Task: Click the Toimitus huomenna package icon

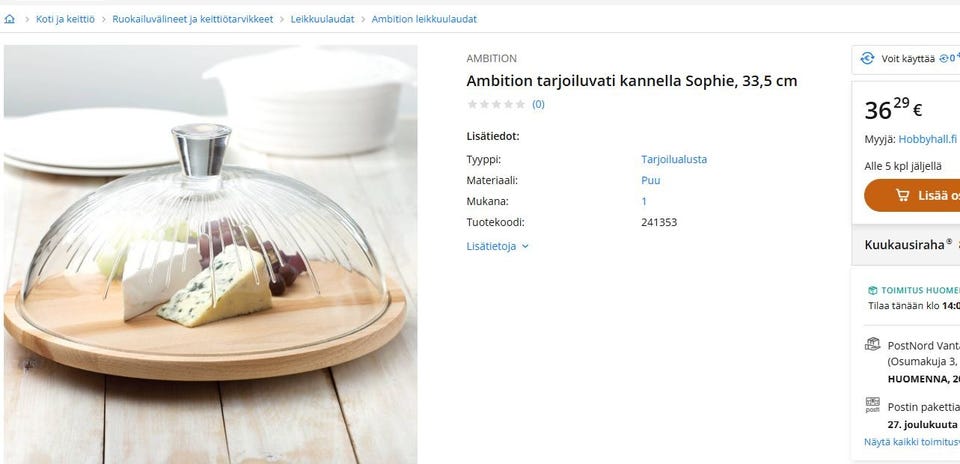Action: [x=872, y=290]
